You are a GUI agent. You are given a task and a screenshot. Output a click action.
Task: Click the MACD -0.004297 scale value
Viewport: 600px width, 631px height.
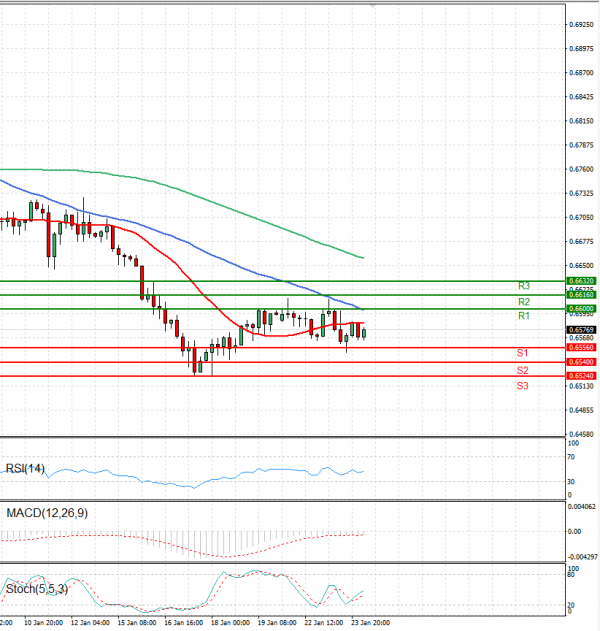pos(582,557)
